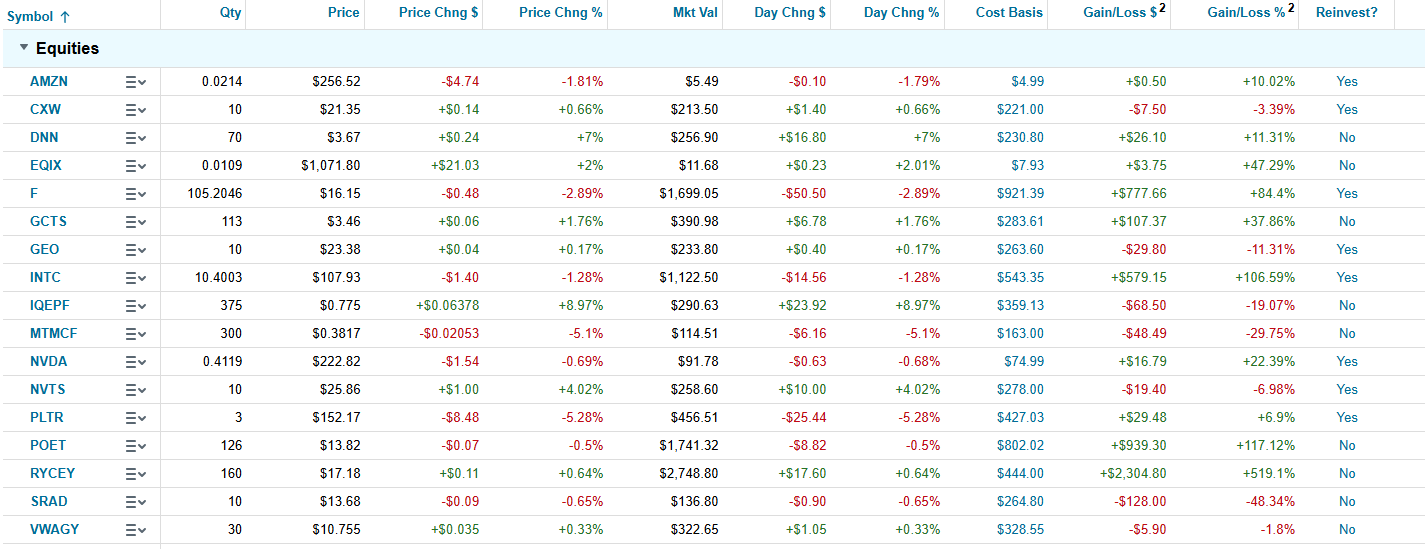The image size is (1425, 549).
Task: Select SRAD gain/loss percent -48.34%
Action: [x=1268, y=502]
